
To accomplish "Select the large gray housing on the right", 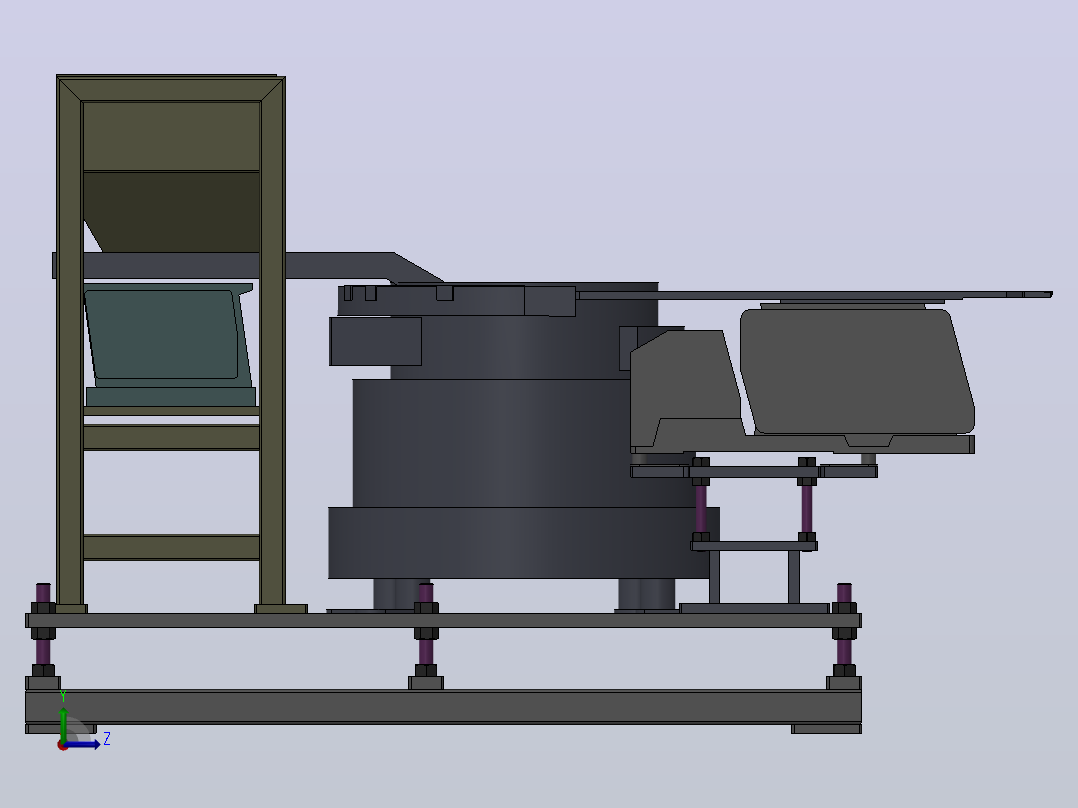I will [858, 371].
